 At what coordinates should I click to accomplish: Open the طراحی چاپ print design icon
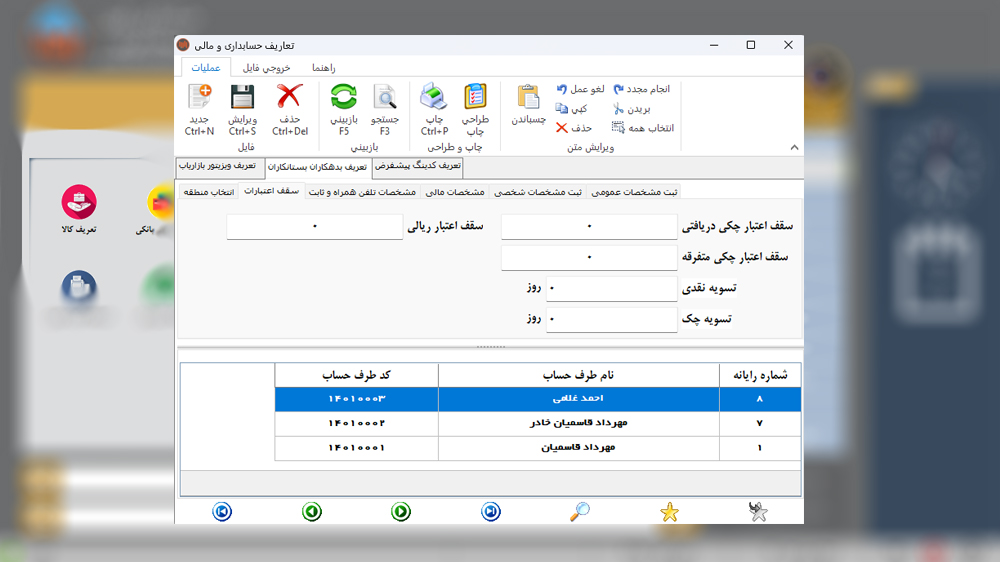[476, 98]
